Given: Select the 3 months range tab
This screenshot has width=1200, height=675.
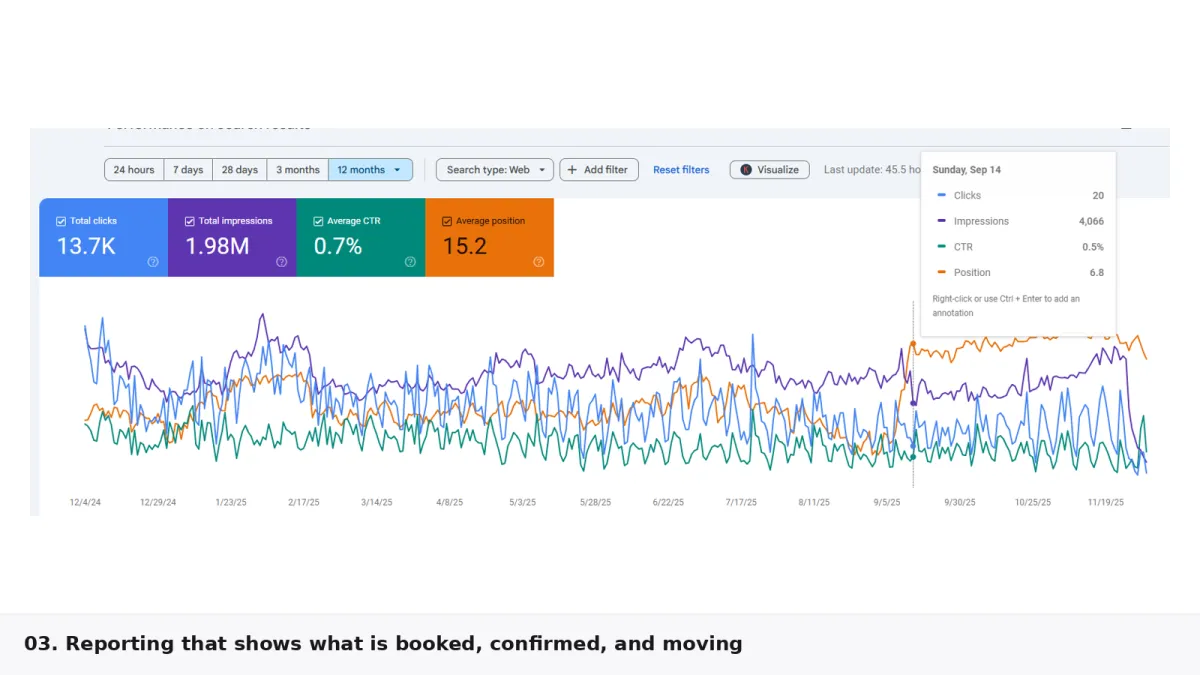Looking at the screenshot, I should tap(298, 170).
